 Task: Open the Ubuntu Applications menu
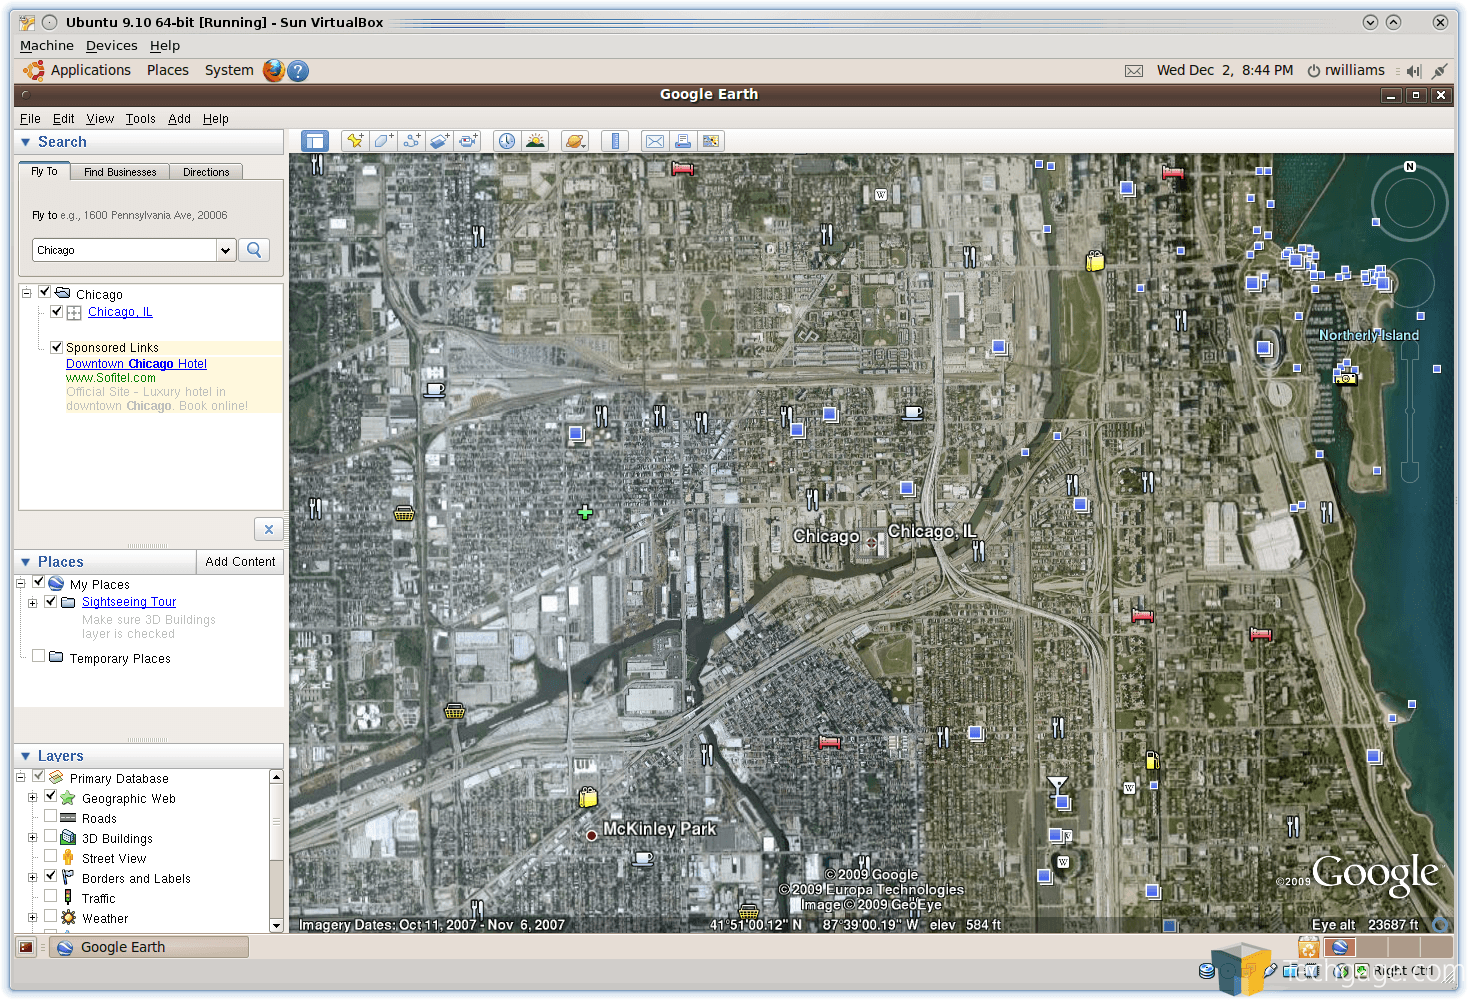click(x=91, y=70)
